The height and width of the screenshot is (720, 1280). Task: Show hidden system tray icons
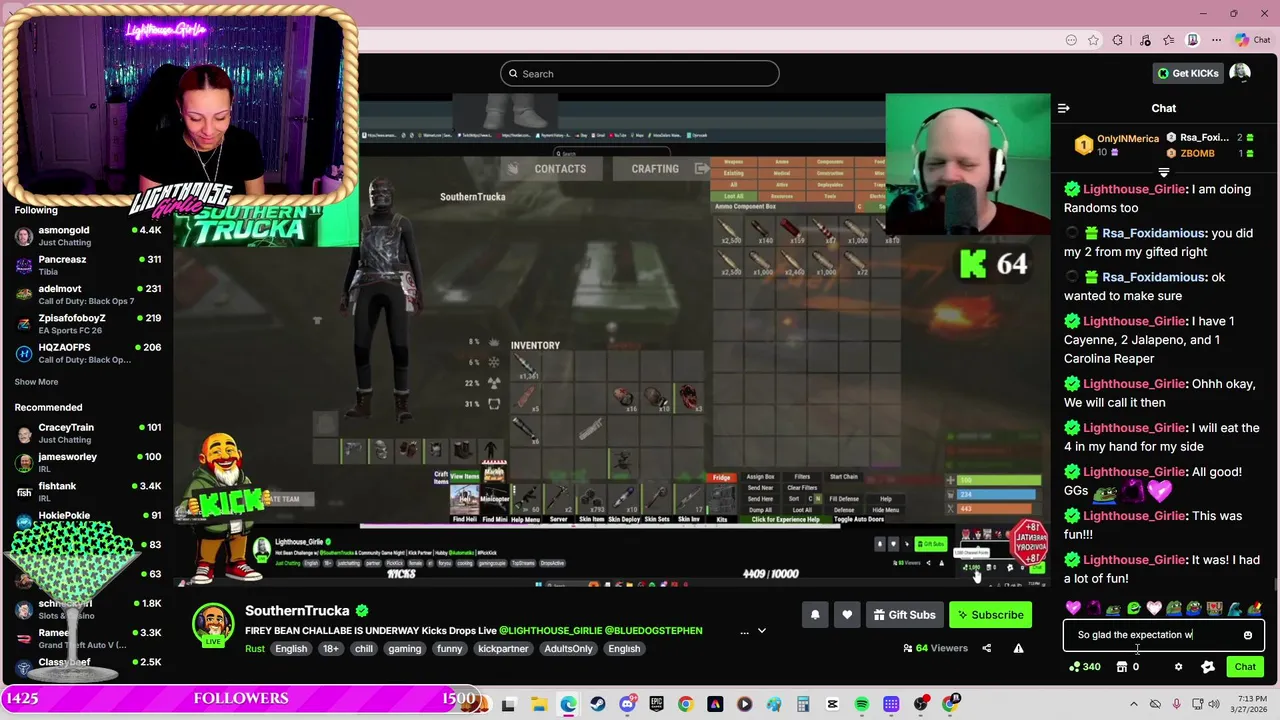click(1134, 704)
